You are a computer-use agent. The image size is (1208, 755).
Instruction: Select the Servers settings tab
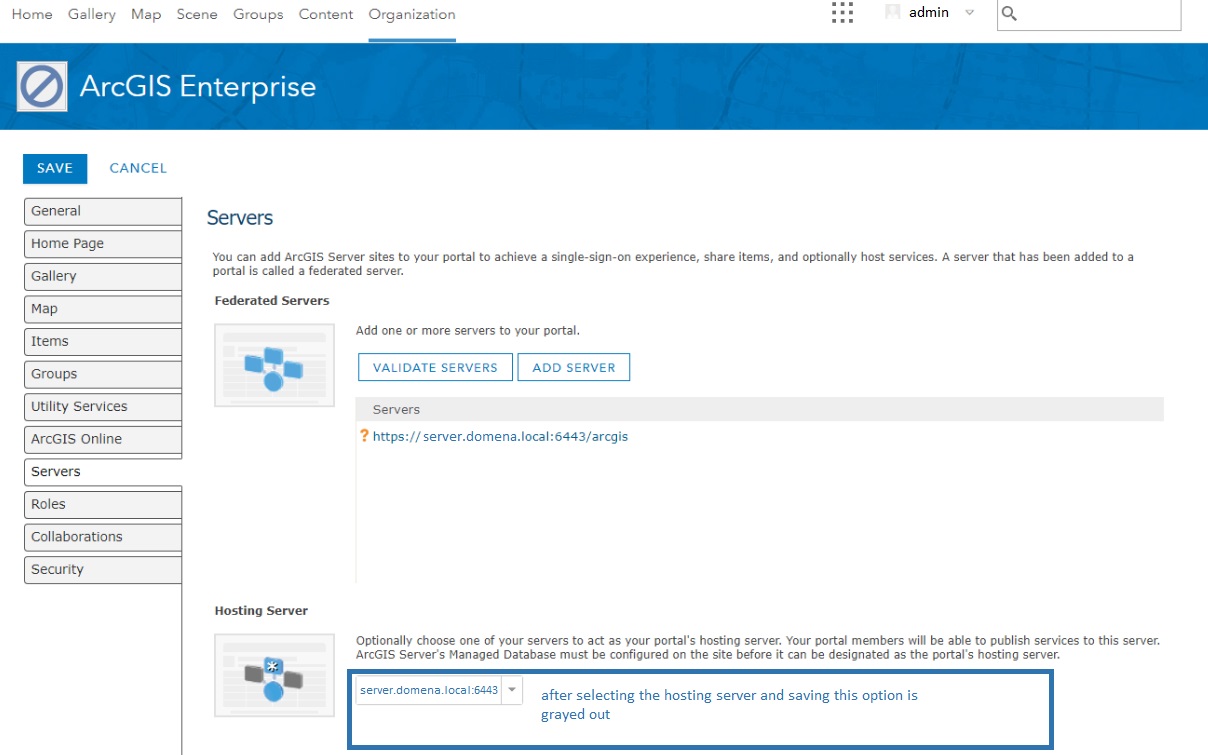point(103,471)
